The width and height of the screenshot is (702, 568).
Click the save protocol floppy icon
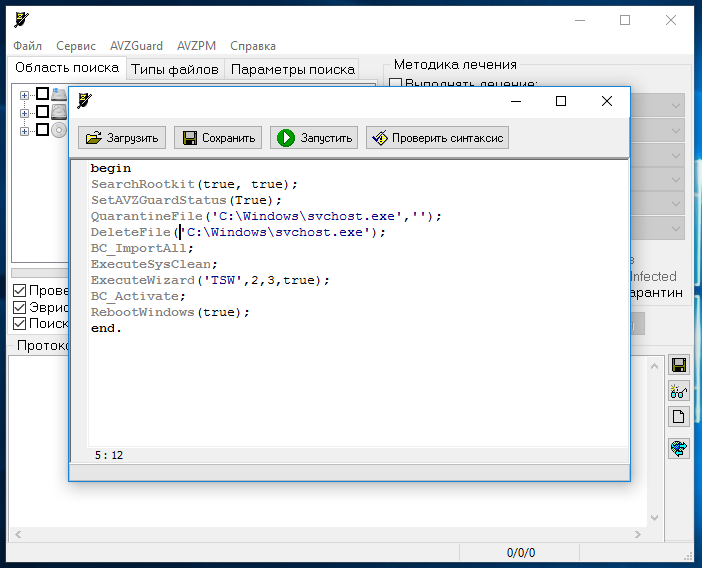(x=679, y=365)
